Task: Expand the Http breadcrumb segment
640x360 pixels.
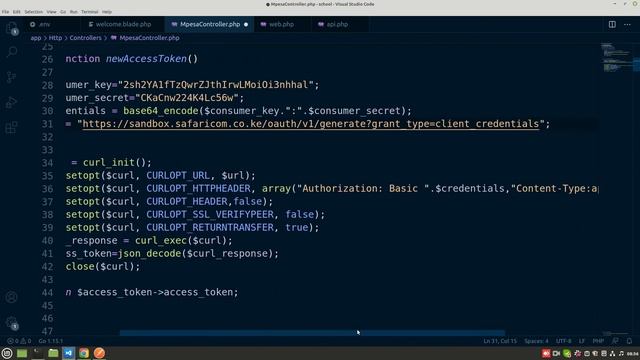Action: [55, 38]
